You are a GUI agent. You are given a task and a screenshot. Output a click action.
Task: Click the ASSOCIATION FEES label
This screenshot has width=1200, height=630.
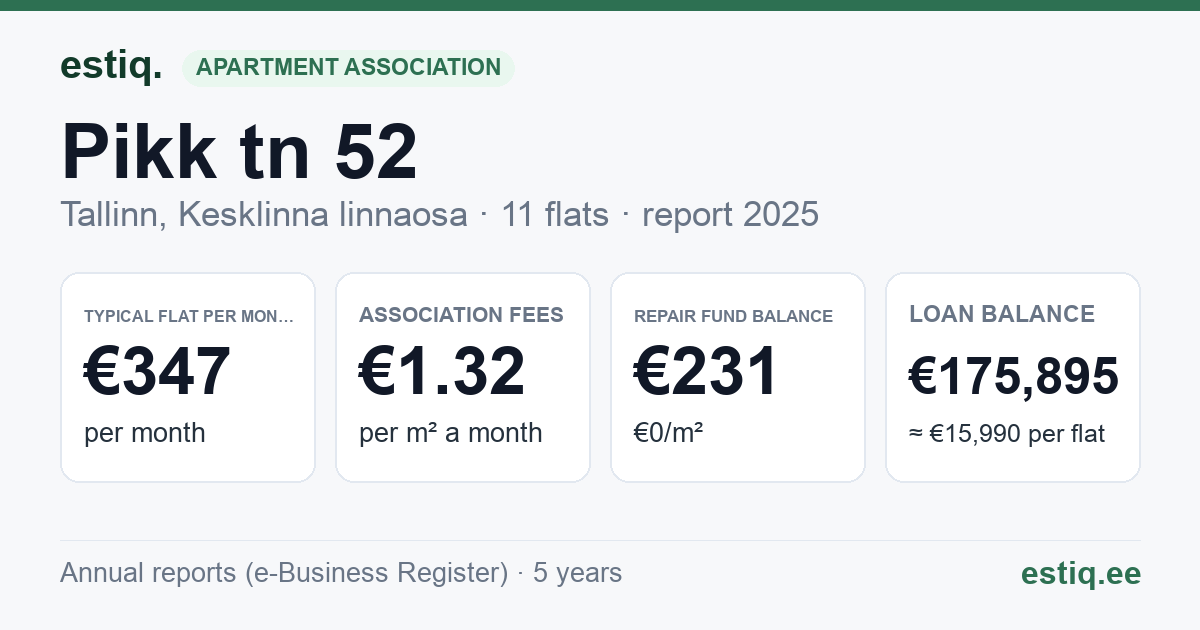coord(461,315)
